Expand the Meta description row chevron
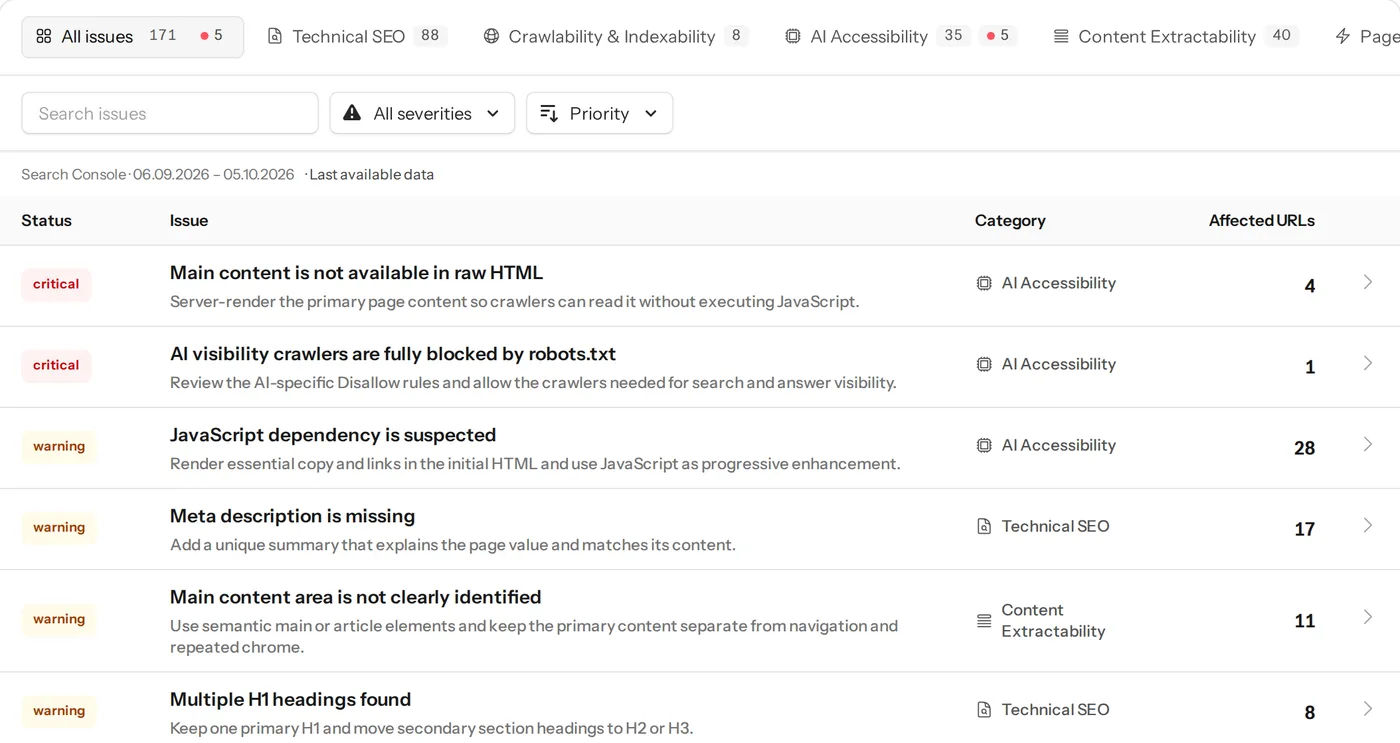The height and width of the screenshot is (743, 1400). point(1368,525)
